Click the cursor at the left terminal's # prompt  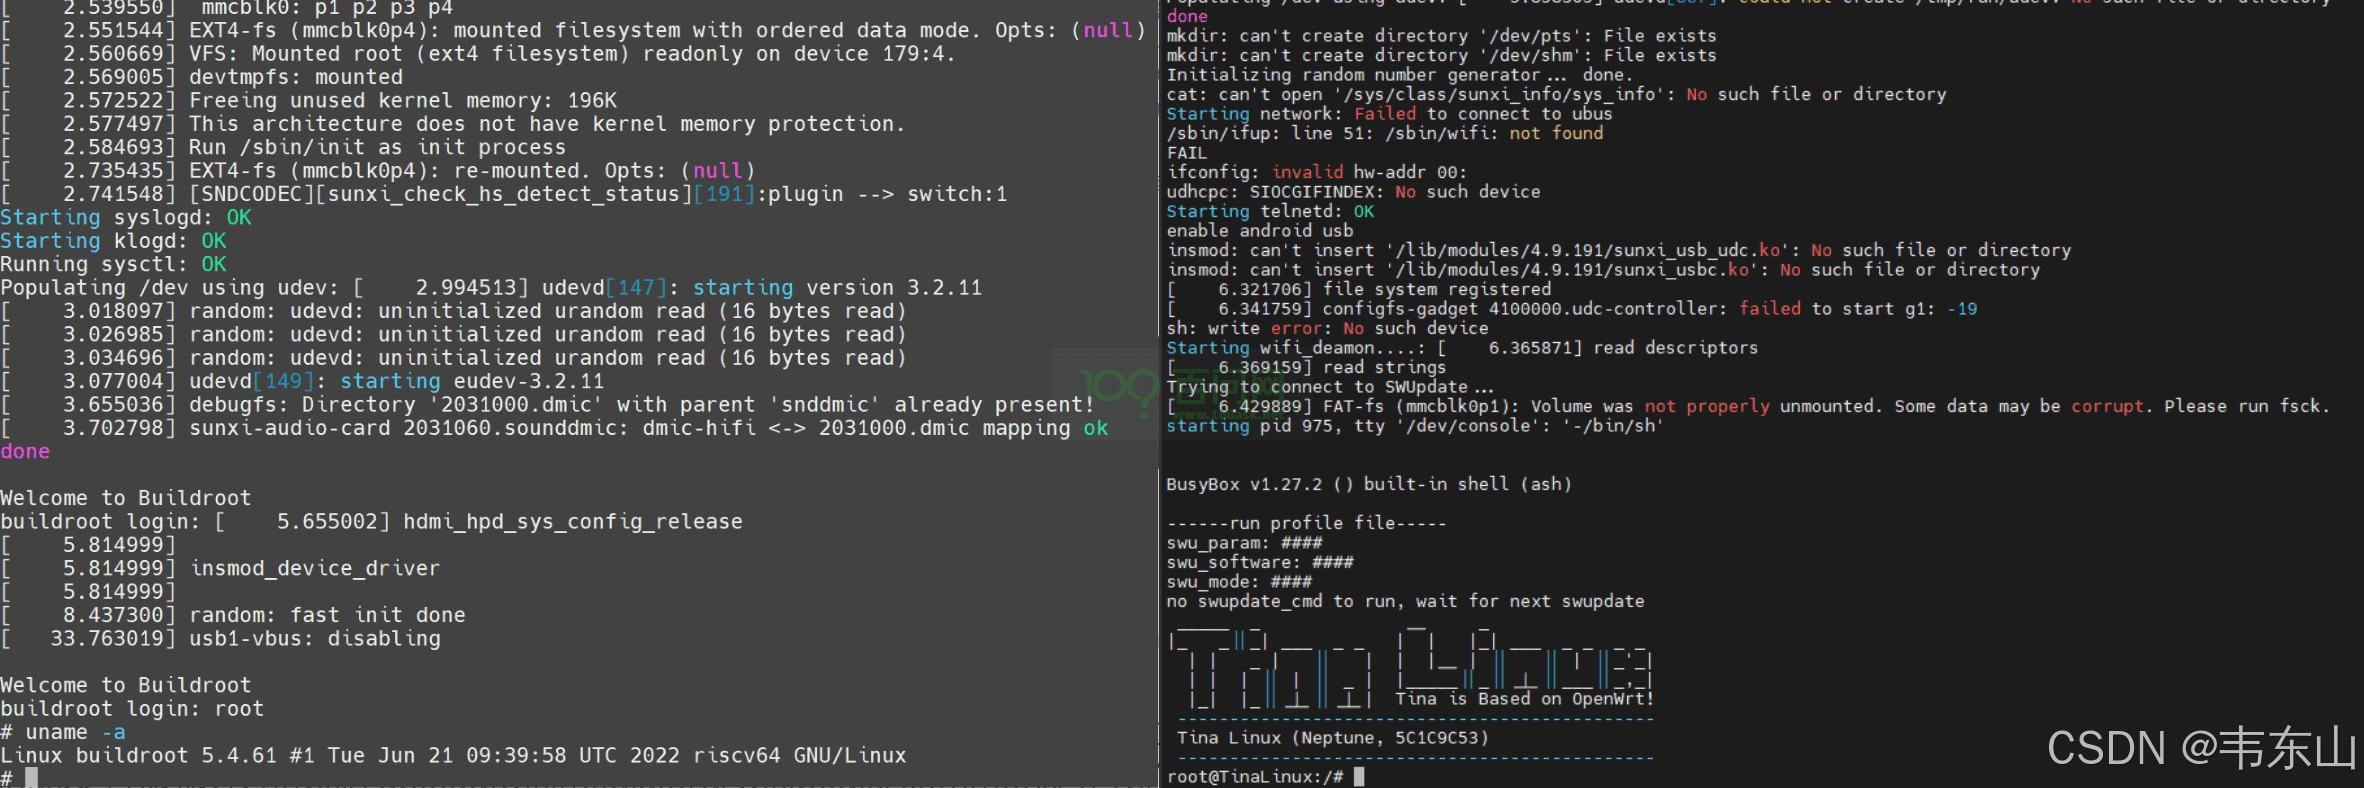[31, 778]
